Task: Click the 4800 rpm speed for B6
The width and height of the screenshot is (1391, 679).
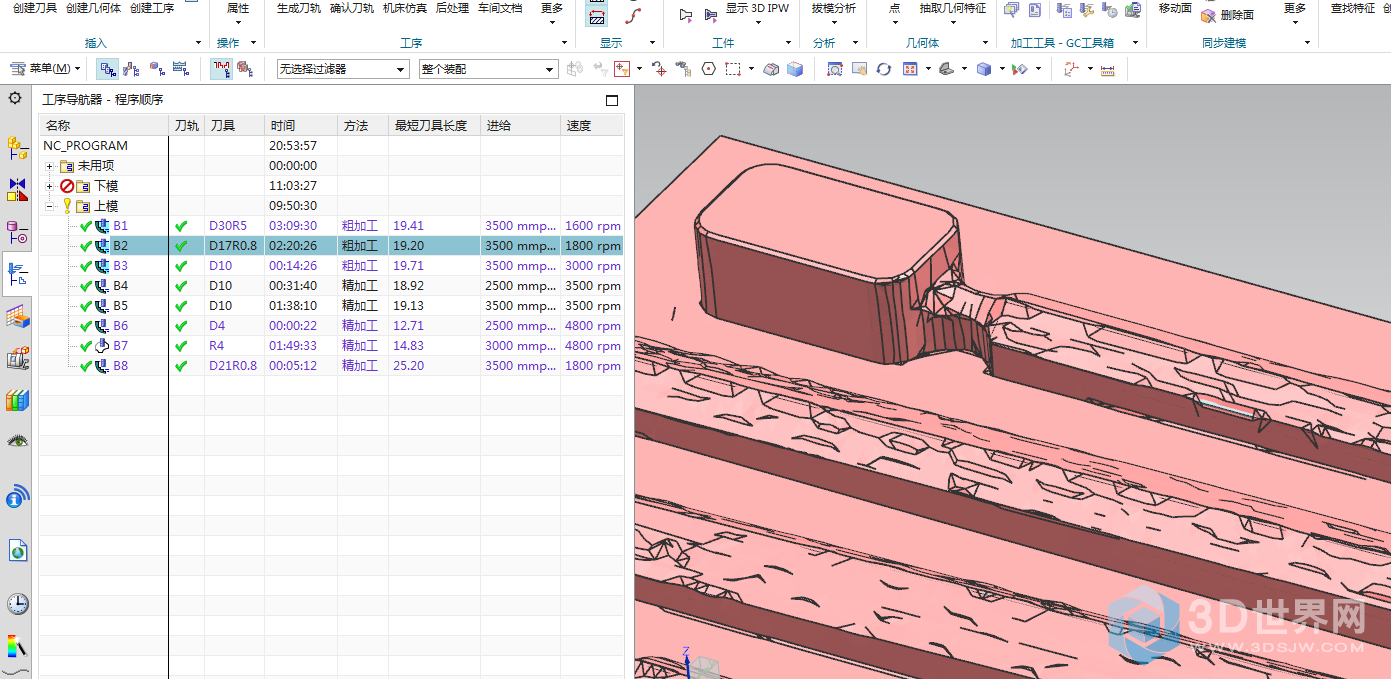Action: [593, 326]
